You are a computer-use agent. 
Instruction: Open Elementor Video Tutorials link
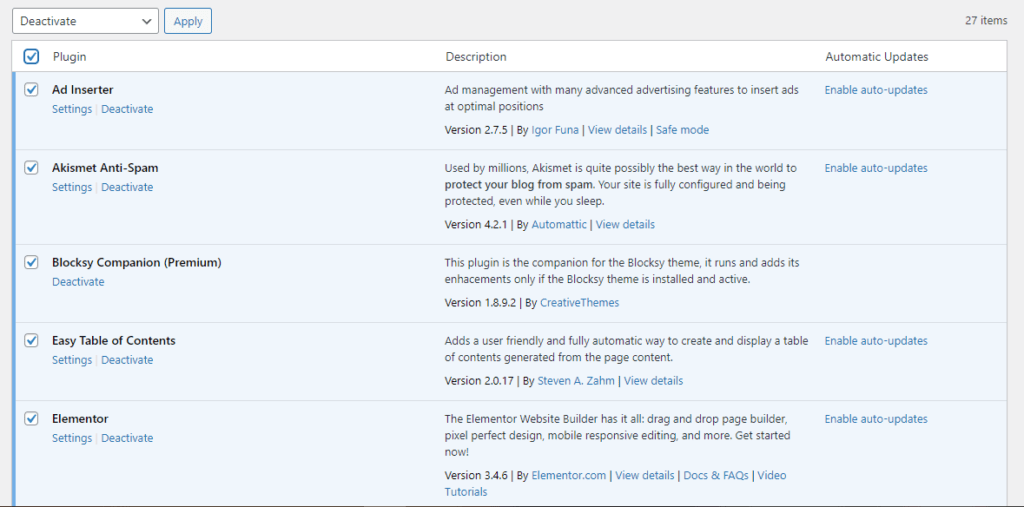click(x=616, y=483)
